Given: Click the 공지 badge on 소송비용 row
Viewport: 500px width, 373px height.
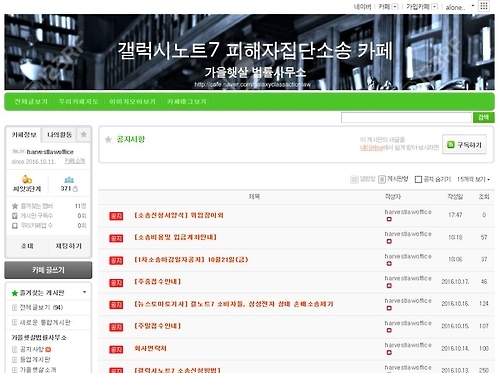Looking at the screenshot, I should point(116,238).
